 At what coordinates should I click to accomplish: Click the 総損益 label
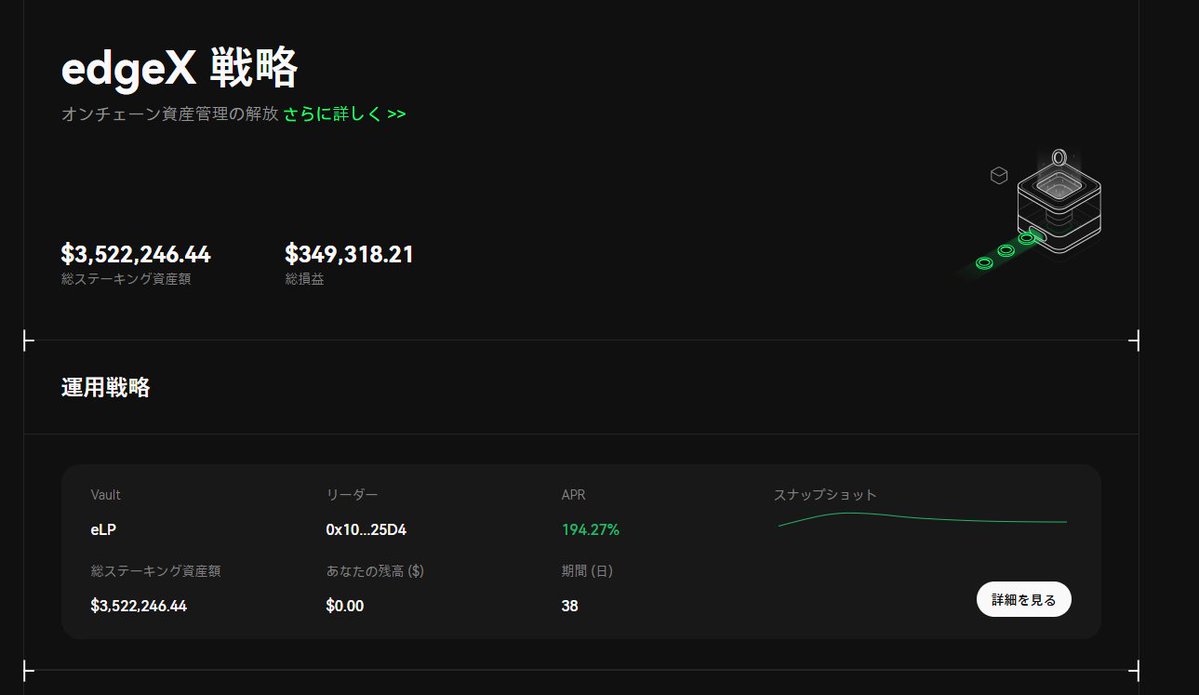304,279
